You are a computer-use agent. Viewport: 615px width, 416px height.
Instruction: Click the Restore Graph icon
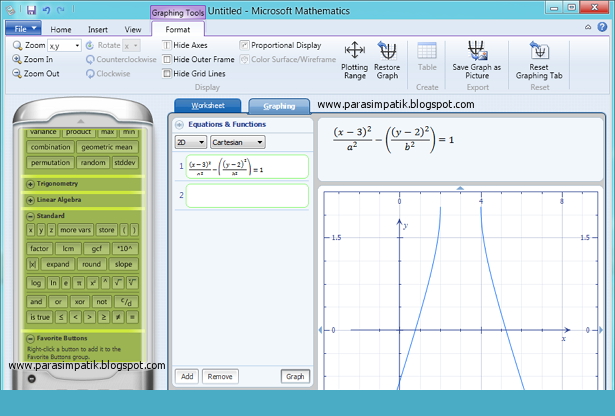pyautogui.click(x=387, y=60)
